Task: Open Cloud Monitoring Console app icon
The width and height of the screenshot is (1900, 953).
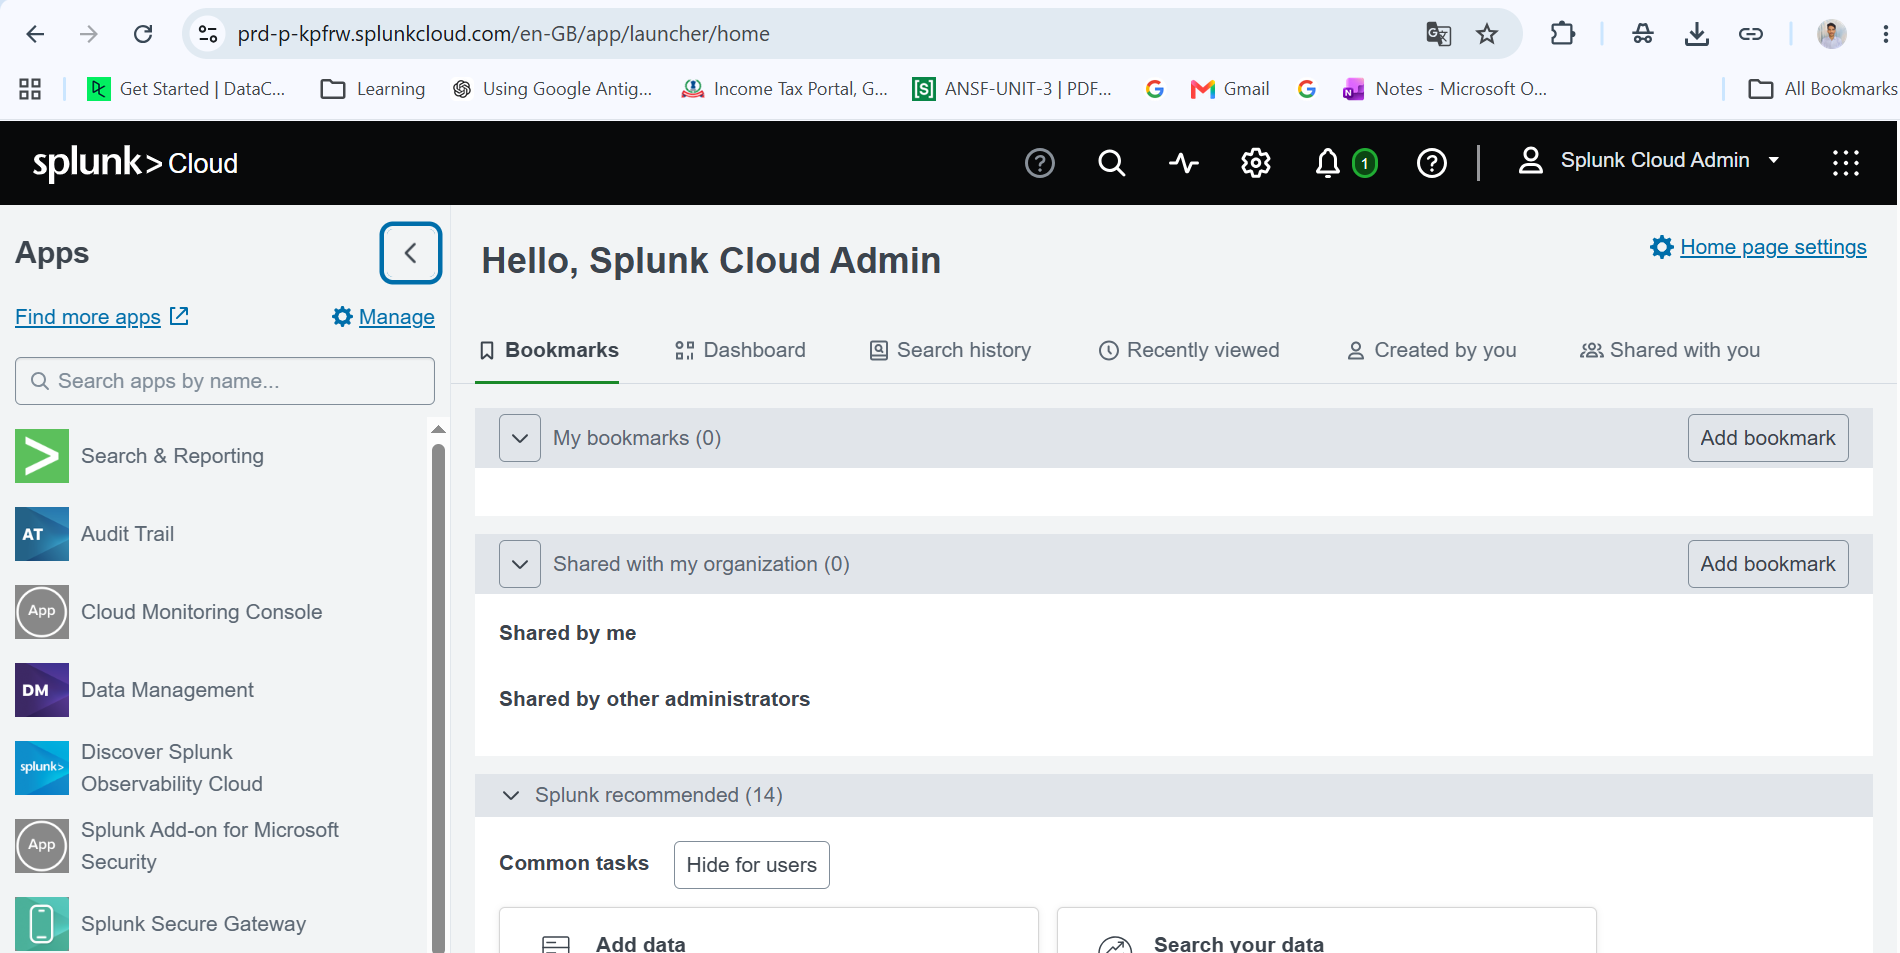Action: point(42,612)
